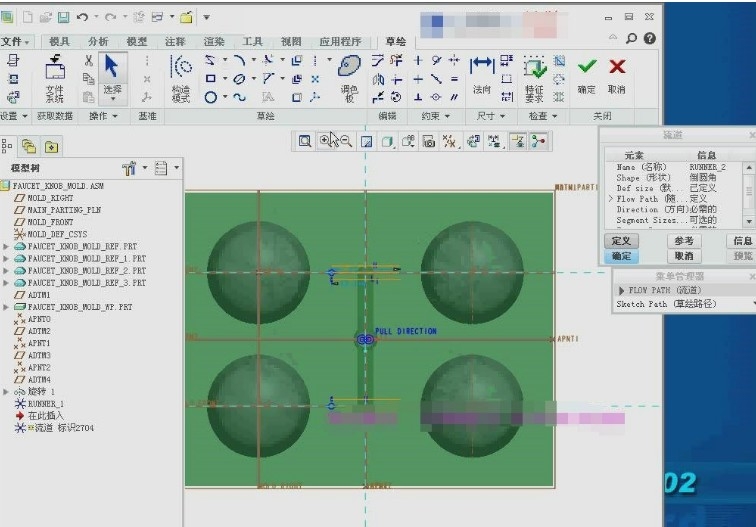The image size is (756, 527).
Task: Click the green 确定 checkmark in ribbon
Action: click(x=587, y=67)
